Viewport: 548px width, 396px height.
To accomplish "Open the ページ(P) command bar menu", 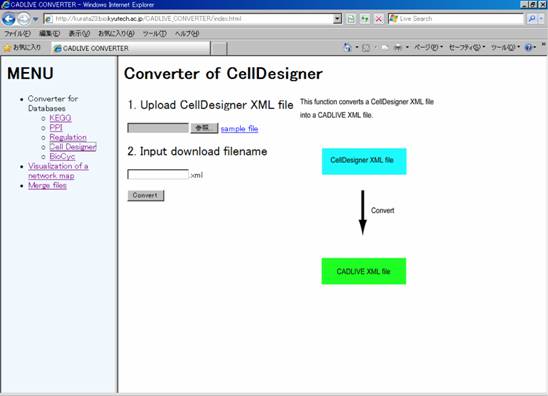I will click(428, 47).
